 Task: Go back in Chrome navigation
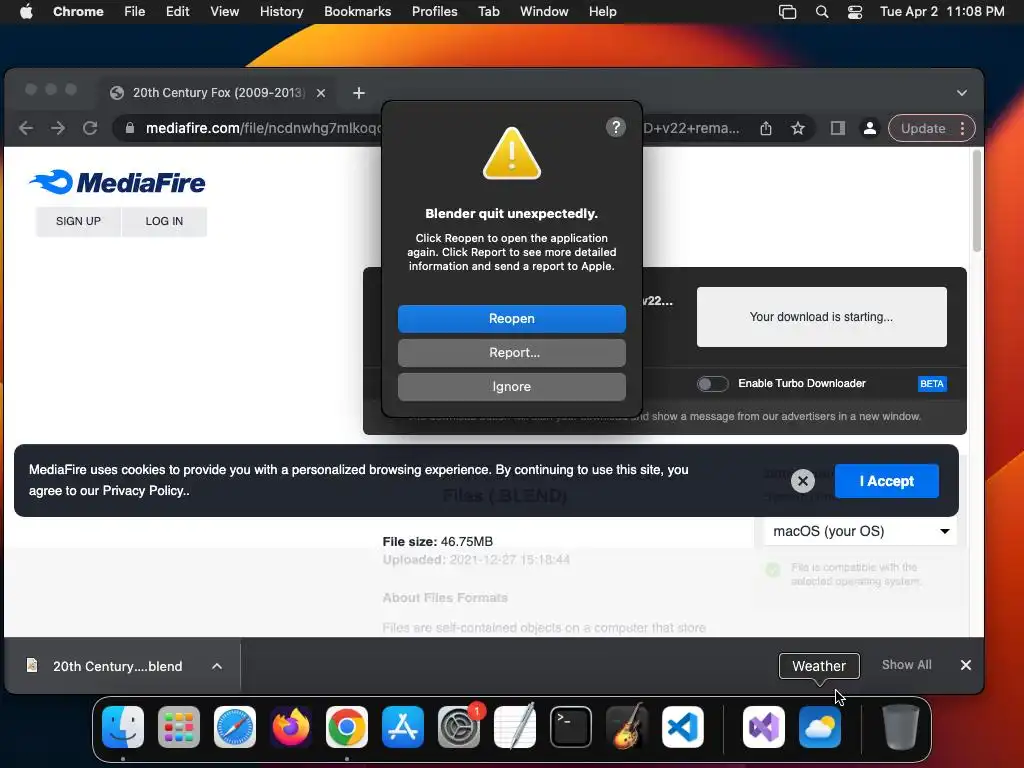pos(26,128)
